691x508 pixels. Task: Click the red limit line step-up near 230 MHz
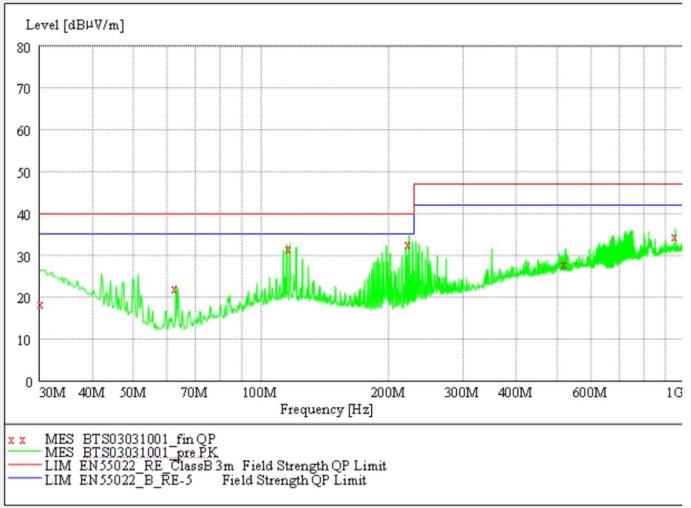pyautogui.click(x=414, y=198)
